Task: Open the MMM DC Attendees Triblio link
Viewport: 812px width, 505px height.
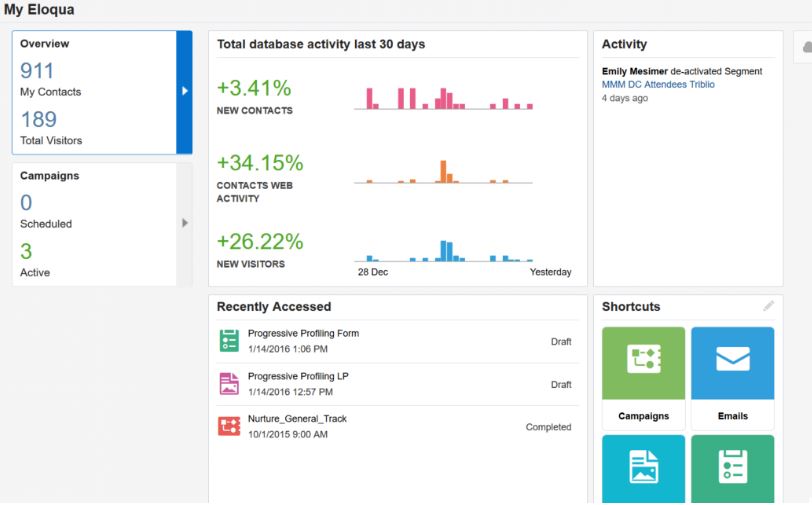Action: [x=658, y=84]
